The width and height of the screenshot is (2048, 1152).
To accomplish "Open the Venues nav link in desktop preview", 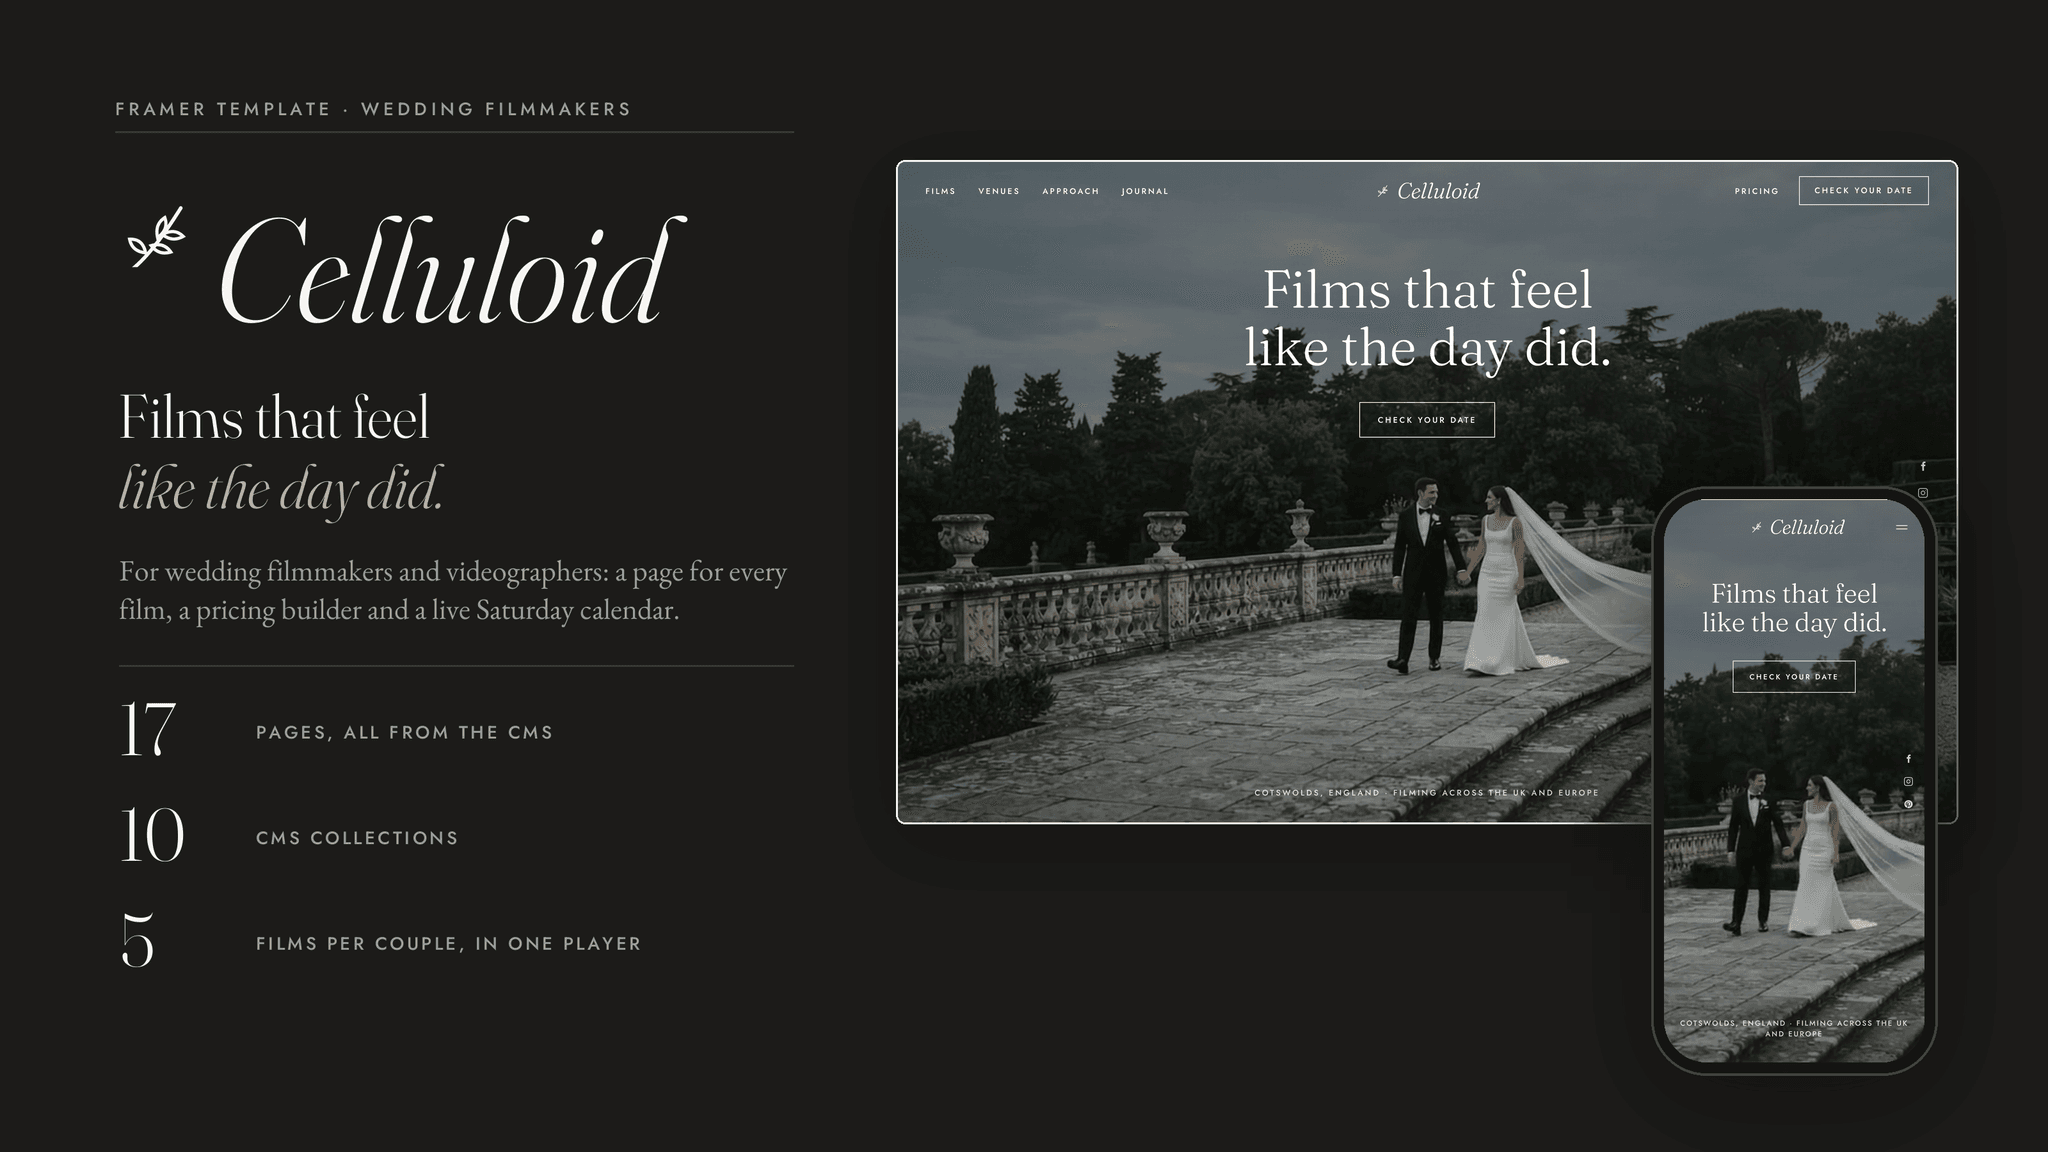I will [999, 191].
